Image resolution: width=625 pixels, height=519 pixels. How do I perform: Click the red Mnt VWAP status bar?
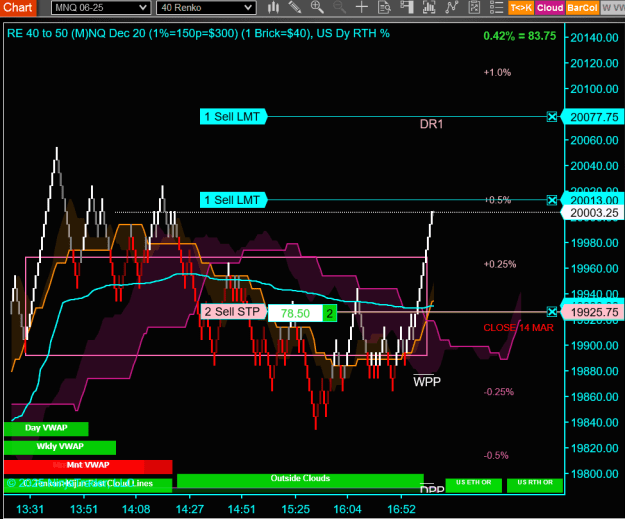pyautogui.click(x=88, y=466)
